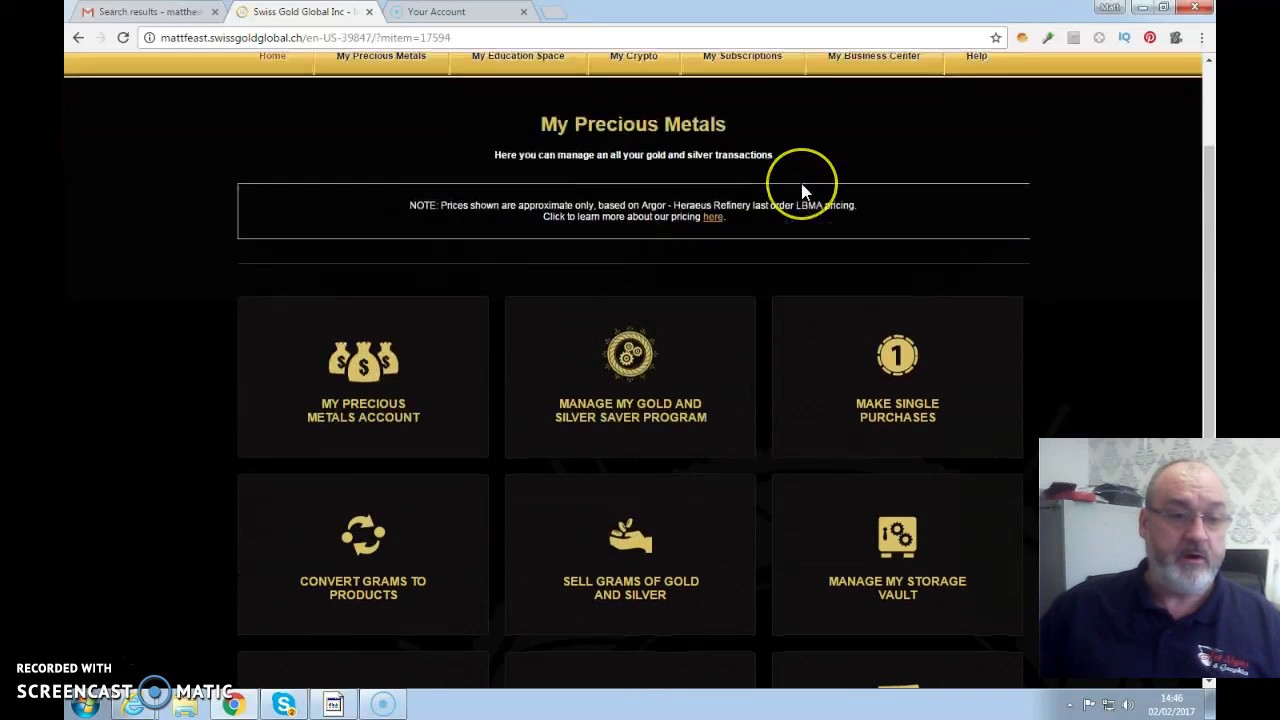Close the Your Account tab
Image resolution: width=1280 pixels, height=720 pixels.
523,12
